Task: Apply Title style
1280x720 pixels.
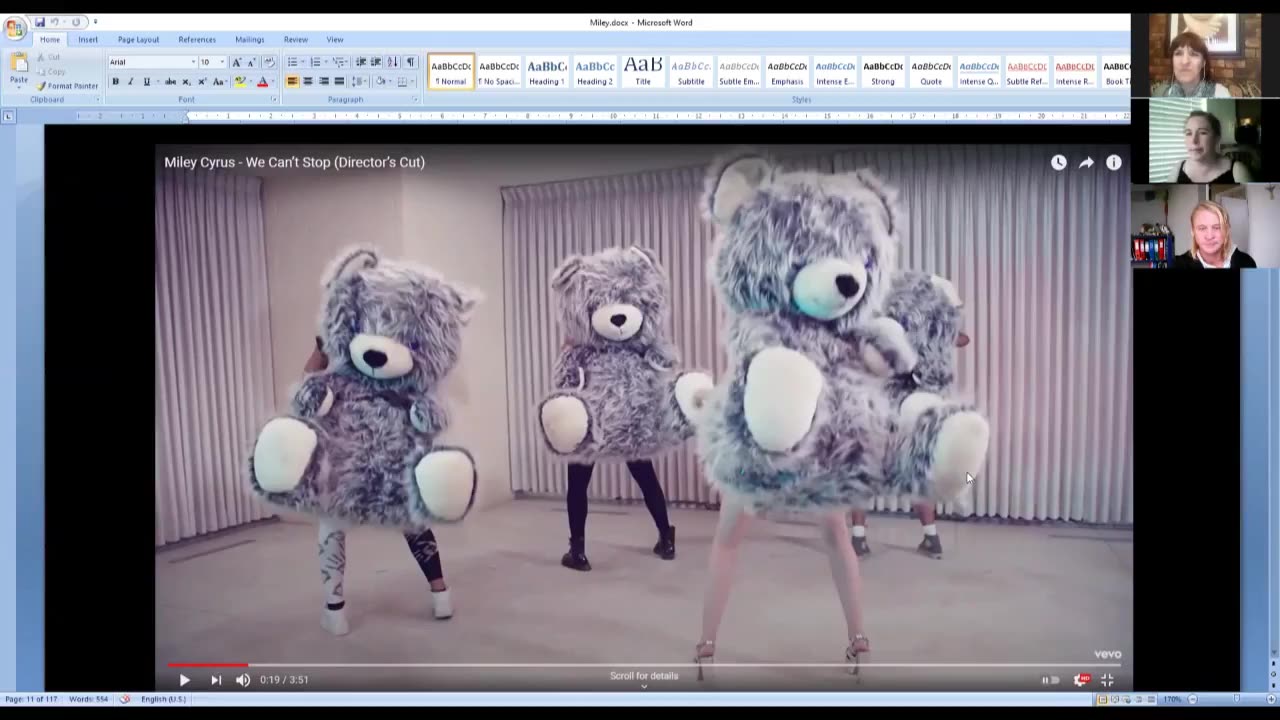Action: pos(643,72)
